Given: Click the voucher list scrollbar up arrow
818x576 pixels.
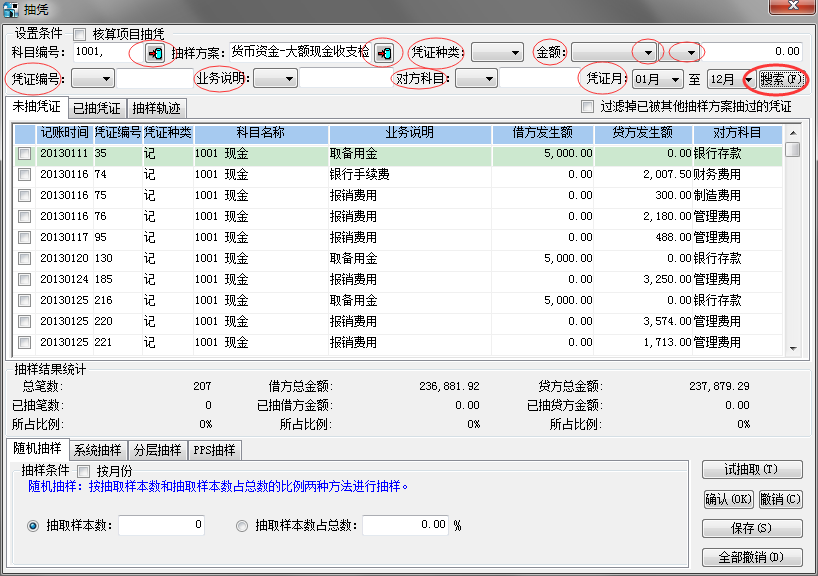Looking at the screenshot, I should coord(793,133).
